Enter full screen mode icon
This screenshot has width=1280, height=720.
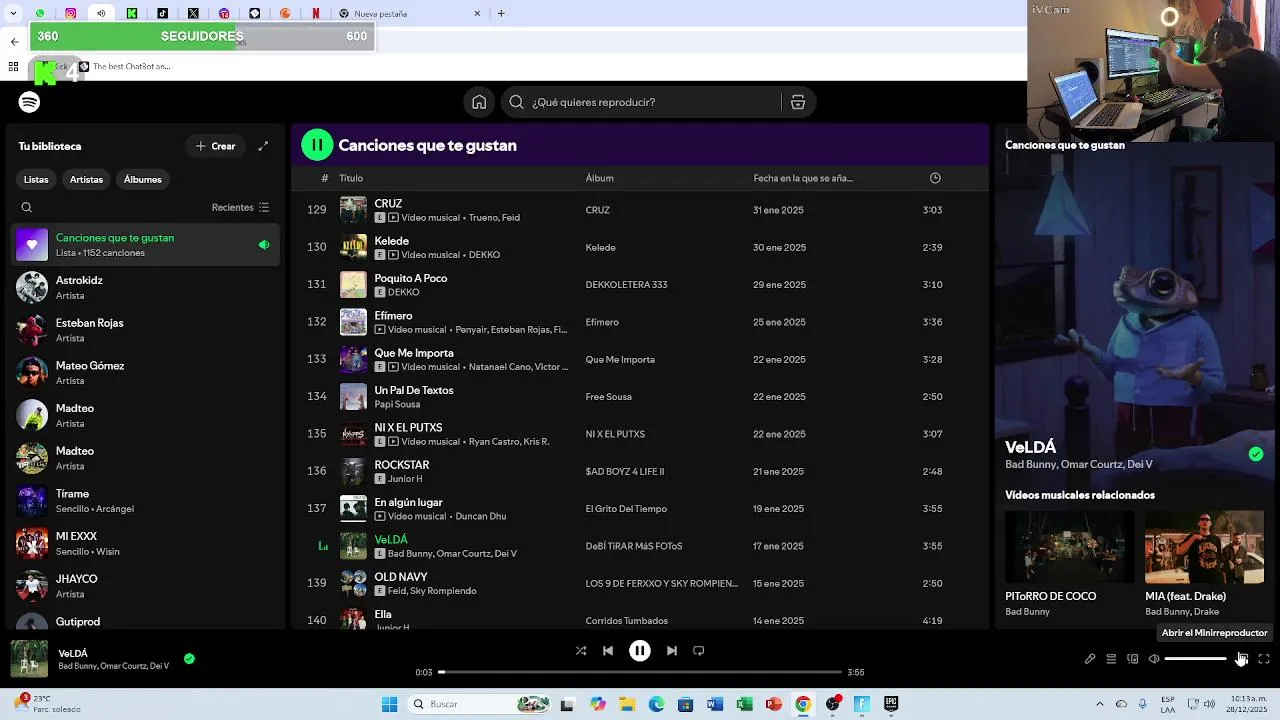coord(1264,659)
